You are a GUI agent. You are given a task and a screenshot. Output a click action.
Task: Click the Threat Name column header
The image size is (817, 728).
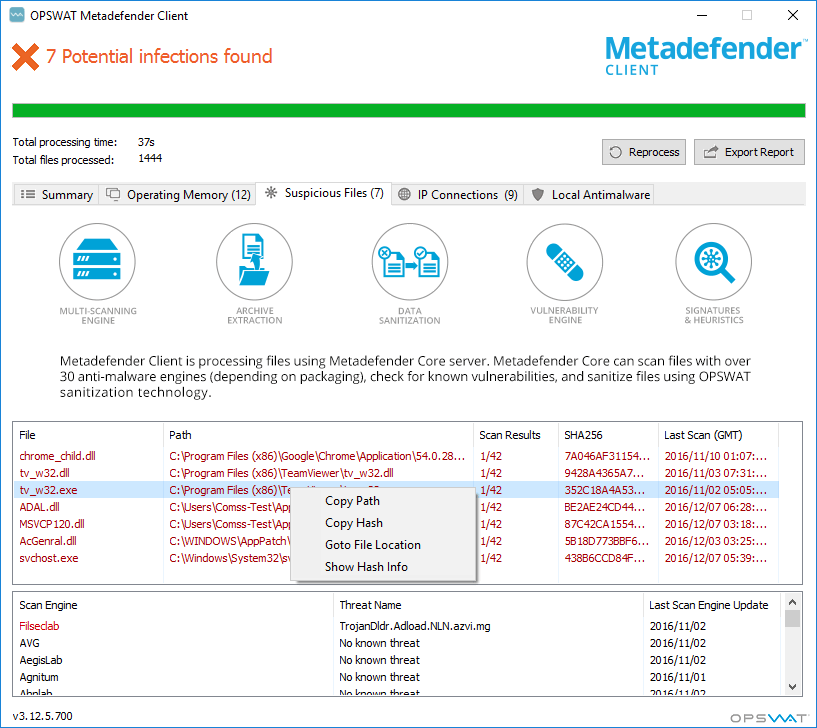(x=488, y=605)
